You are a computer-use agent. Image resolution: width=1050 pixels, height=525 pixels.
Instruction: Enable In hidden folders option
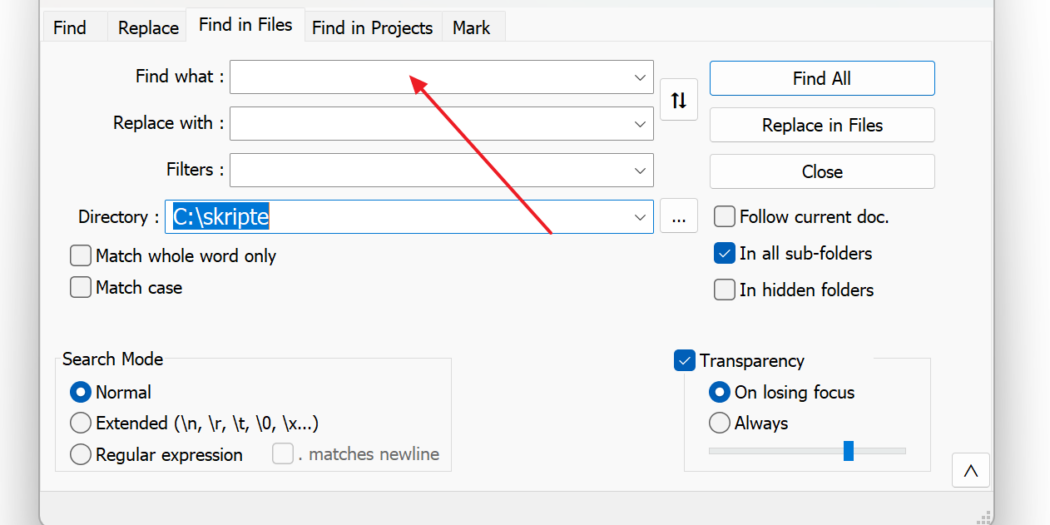tap(725, 290)
